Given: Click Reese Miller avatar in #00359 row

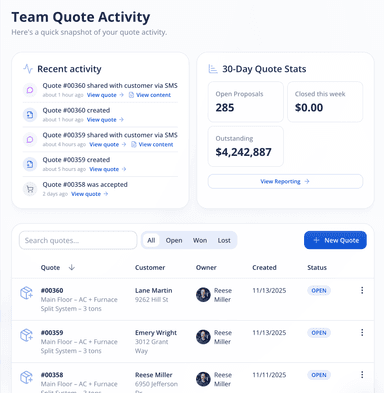Looking at the screenshot, I should pos(203,337).
